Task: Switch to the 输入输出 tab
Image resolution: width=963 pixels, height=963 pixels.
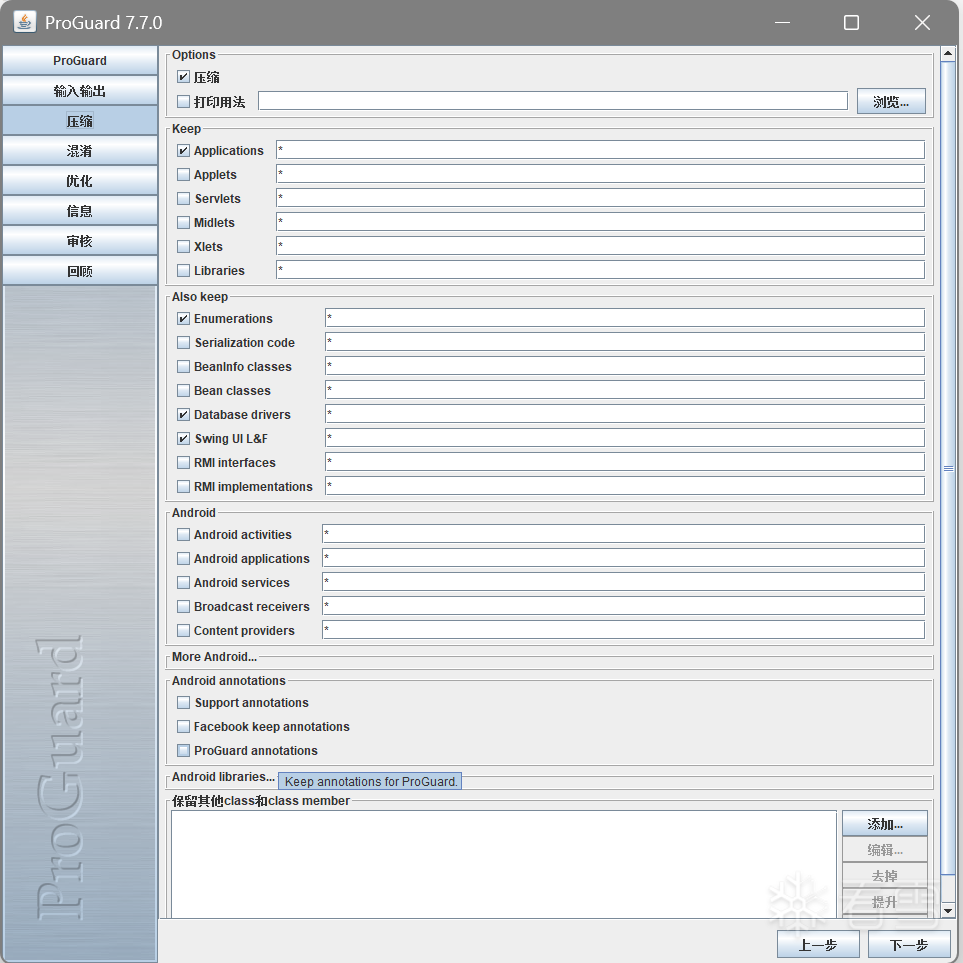Action: point(80,91)
